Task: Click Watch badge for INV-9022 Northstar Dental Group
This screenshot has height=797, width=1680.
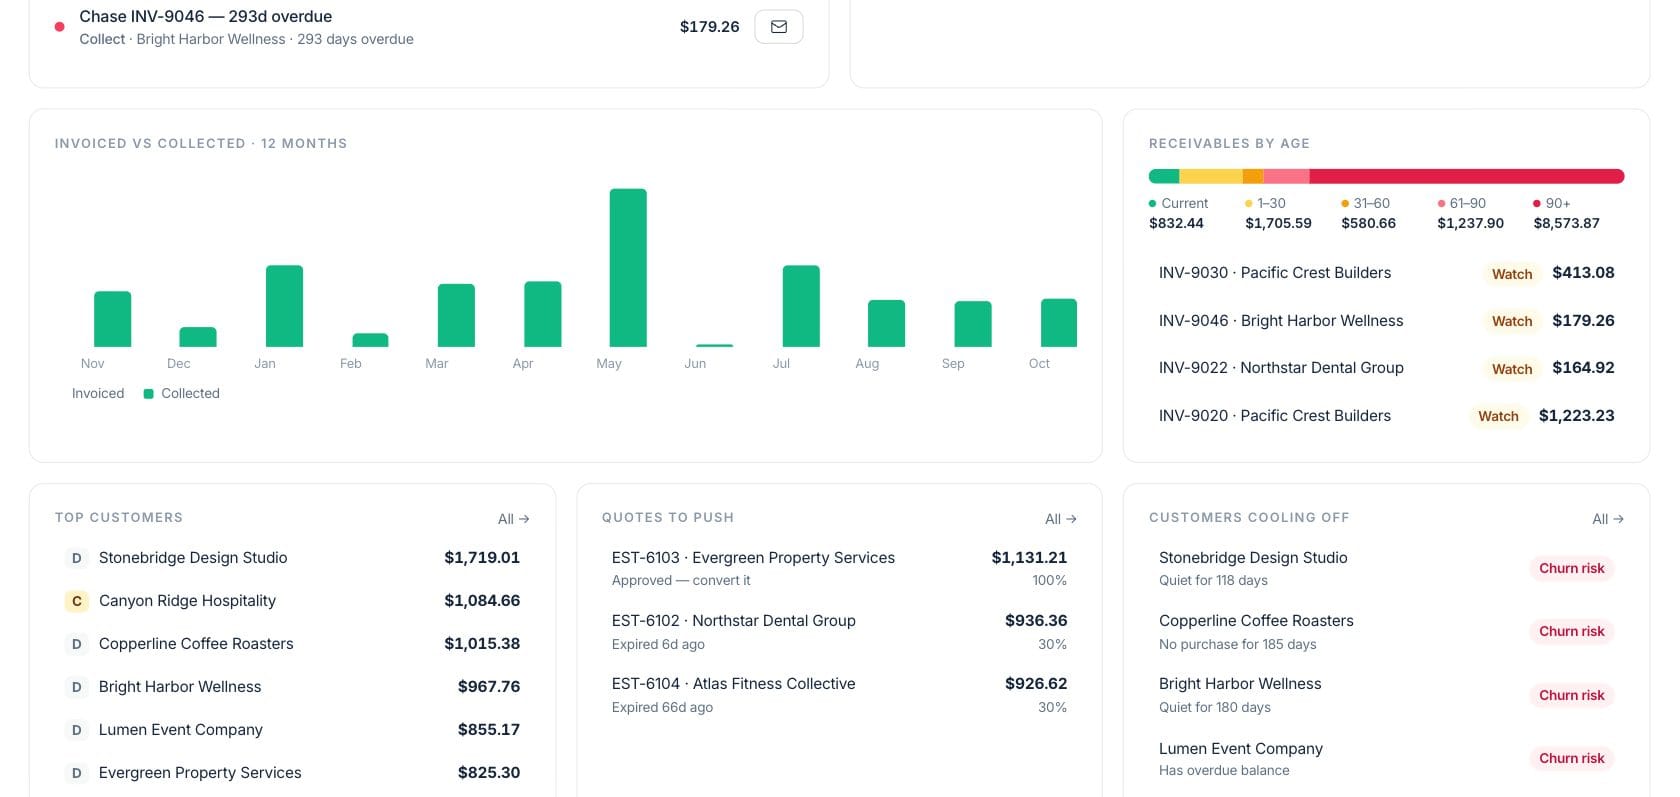Action: [x=1512, y=369]
